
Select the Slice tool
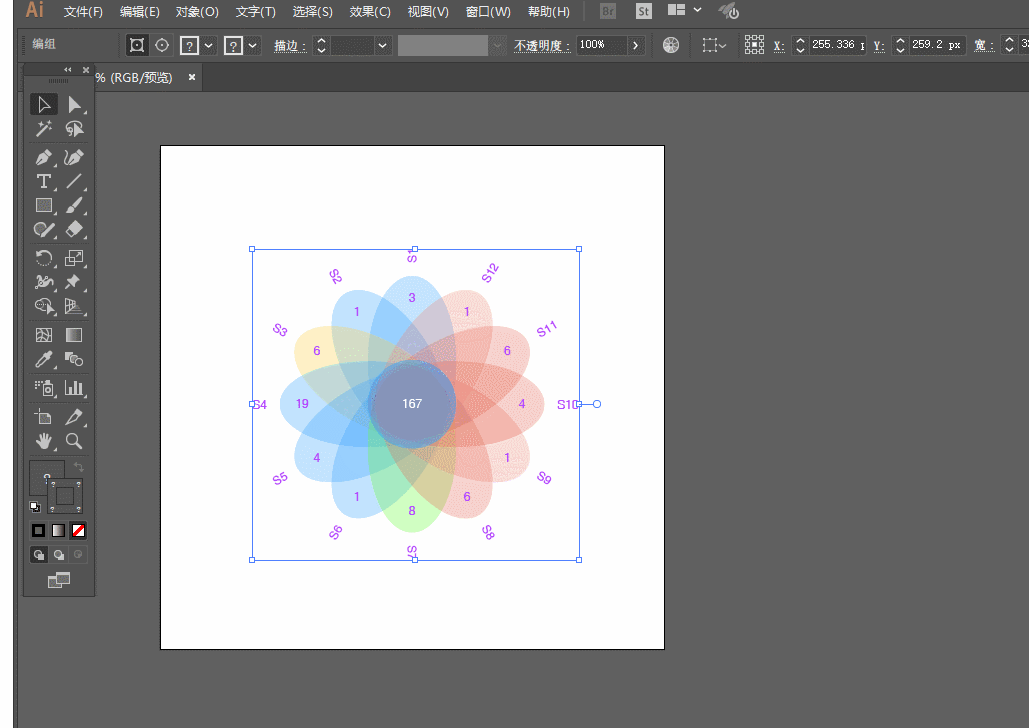tap(74, 417)
